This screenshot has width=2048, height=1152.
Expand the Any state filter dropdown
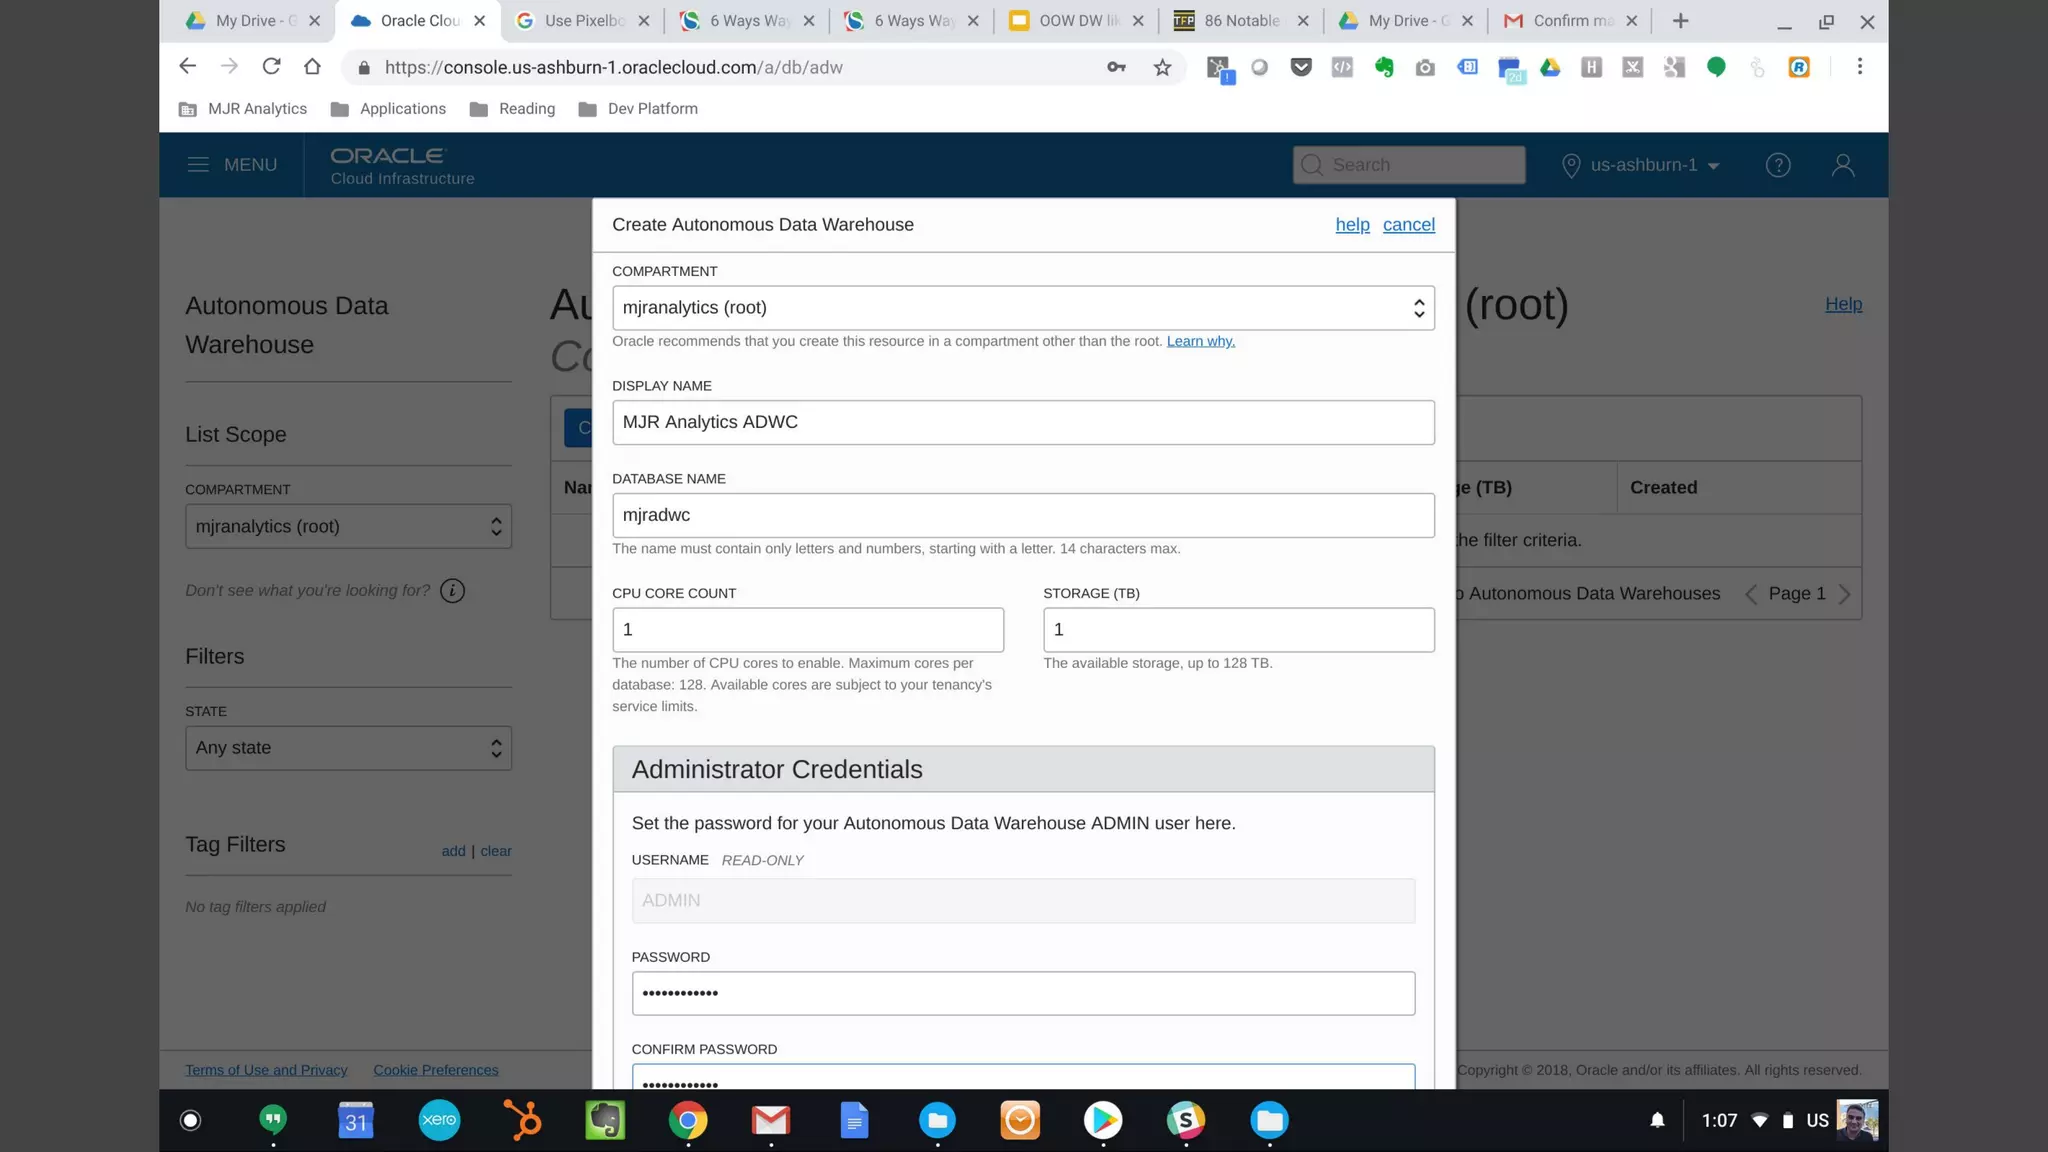tap(348, 748)
